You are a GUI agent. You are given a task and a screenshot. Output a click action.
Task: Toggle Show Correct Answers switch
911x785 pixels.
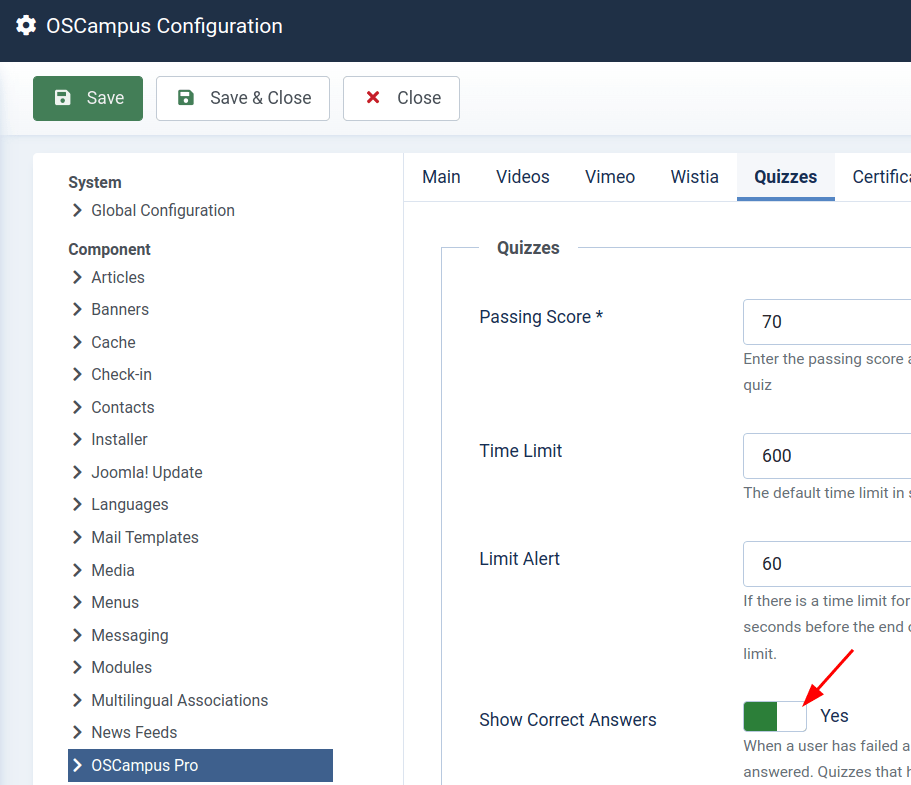pos(774,716)
